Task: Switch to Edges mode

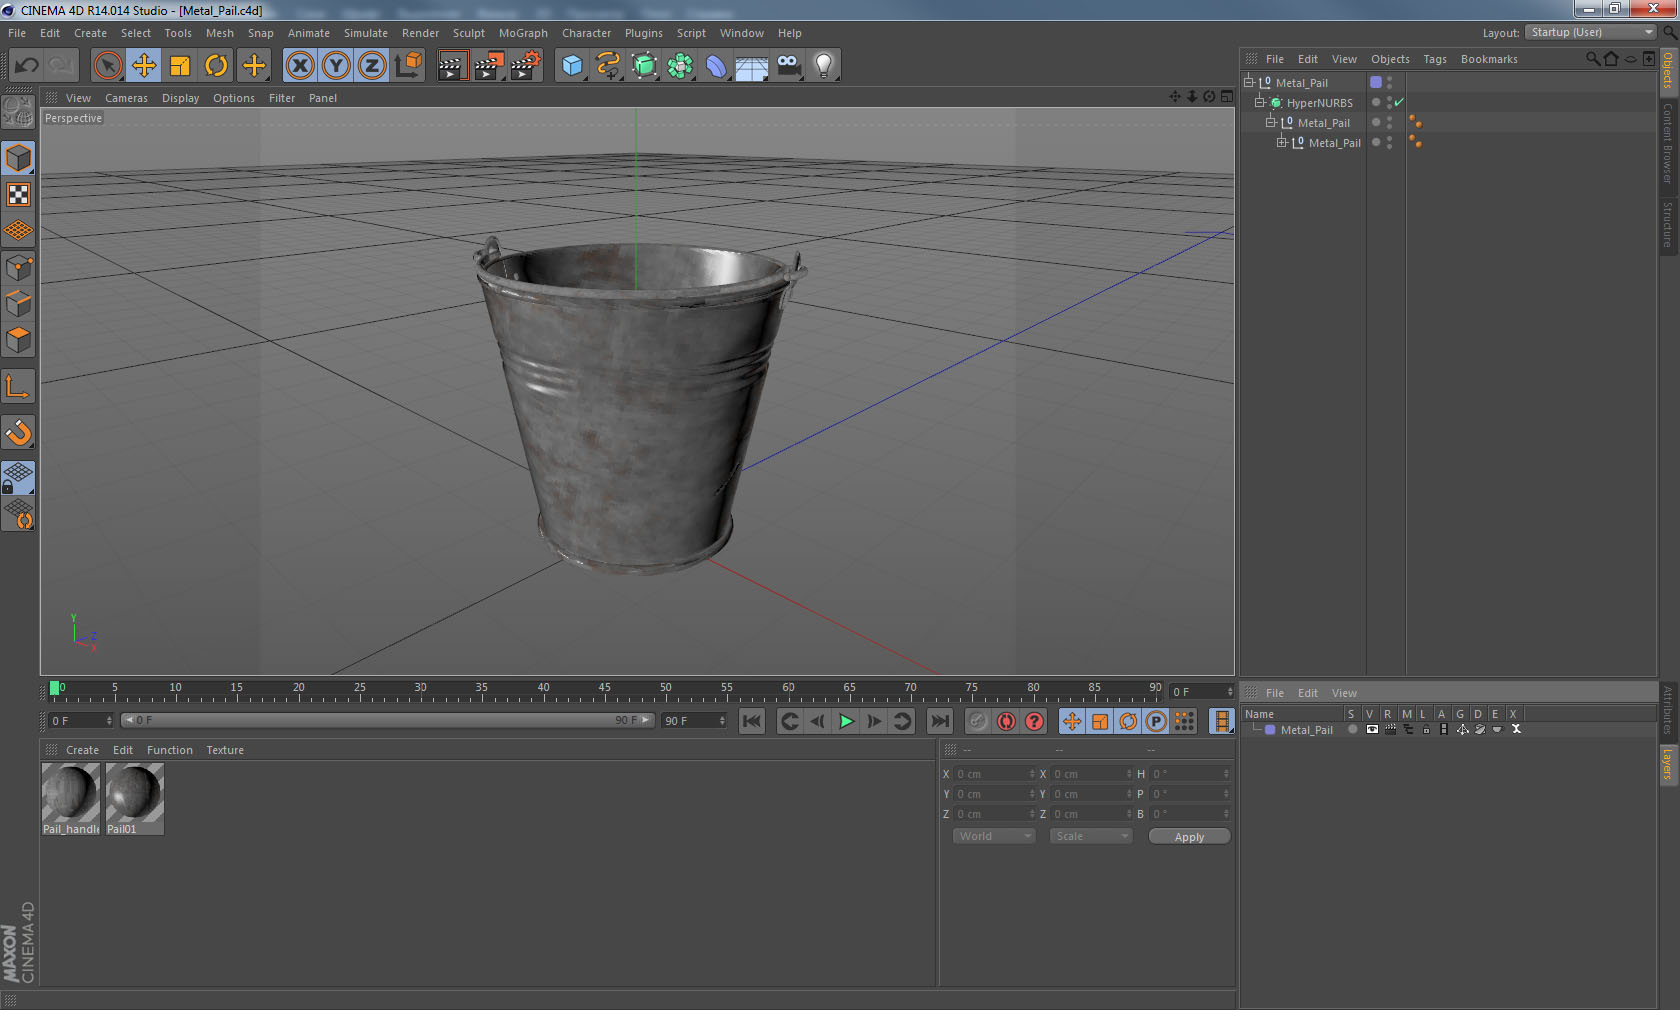Action: pyautogui.click(x=19, y=304)
